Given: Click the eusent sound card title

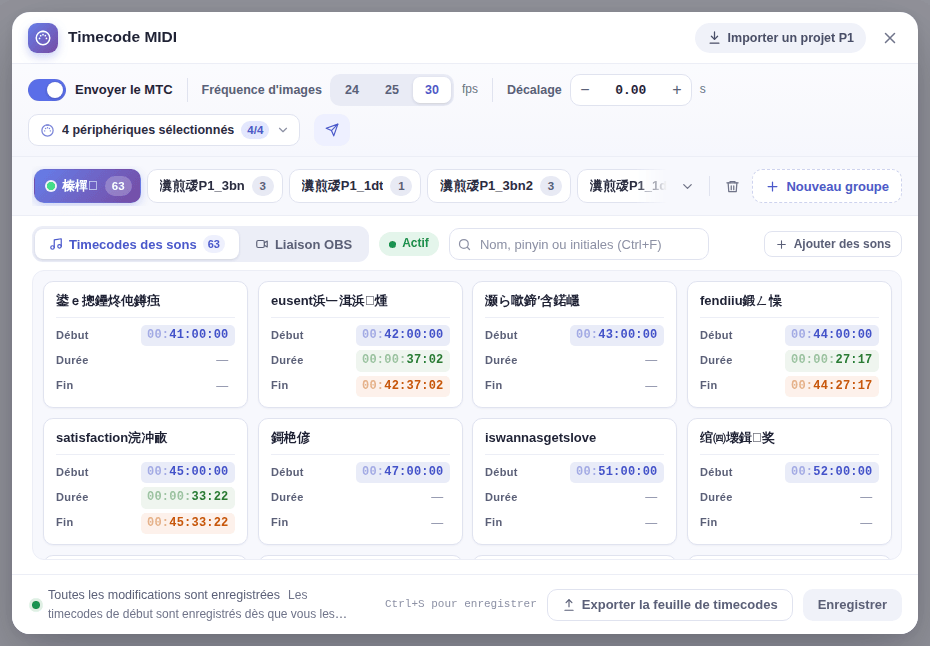Looking at the screenshot, I should pyautogui.click(x=329, y=301).
